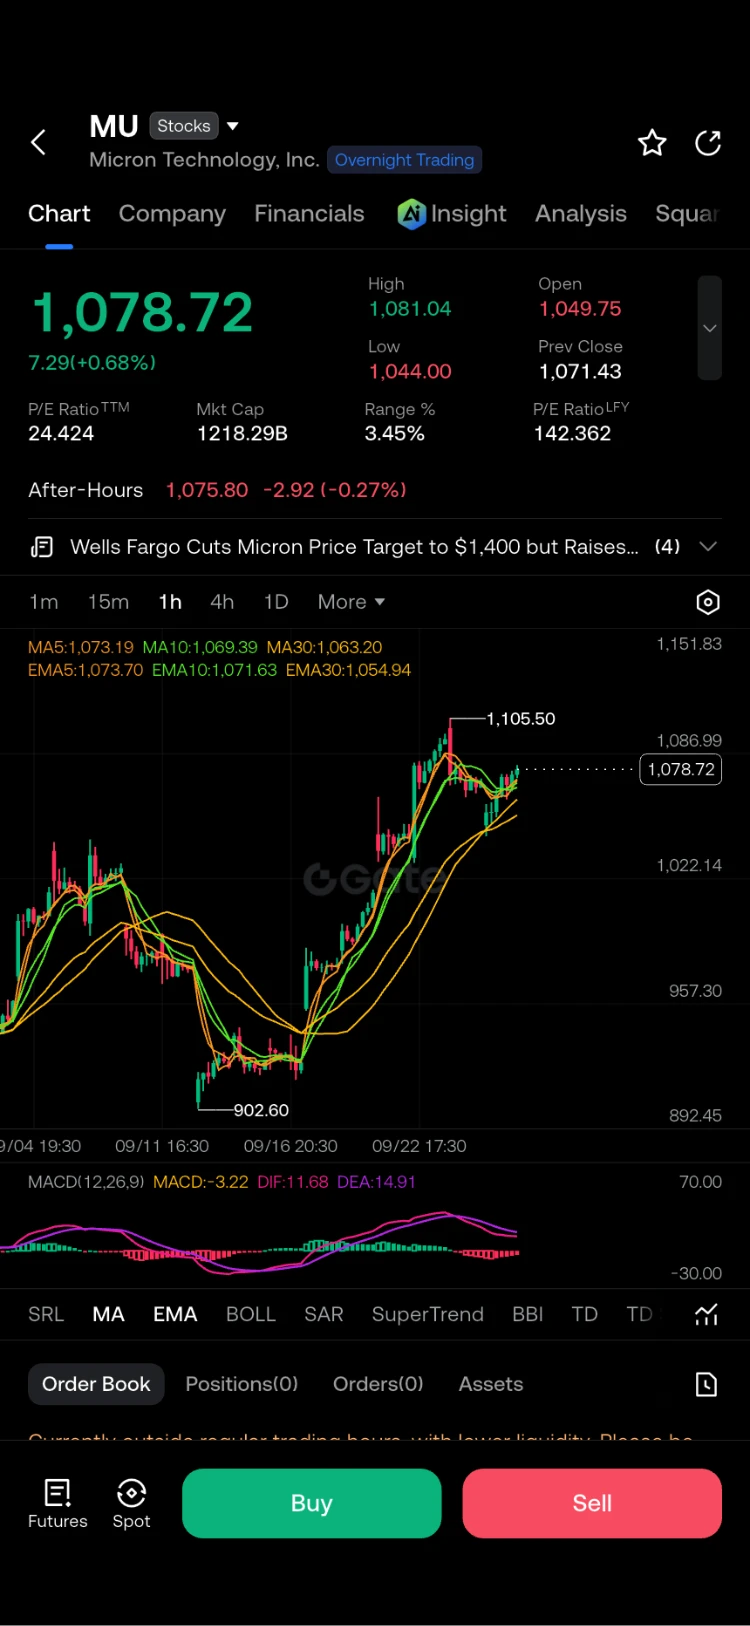Toggle the SAR indicator

coord(323,1314)
